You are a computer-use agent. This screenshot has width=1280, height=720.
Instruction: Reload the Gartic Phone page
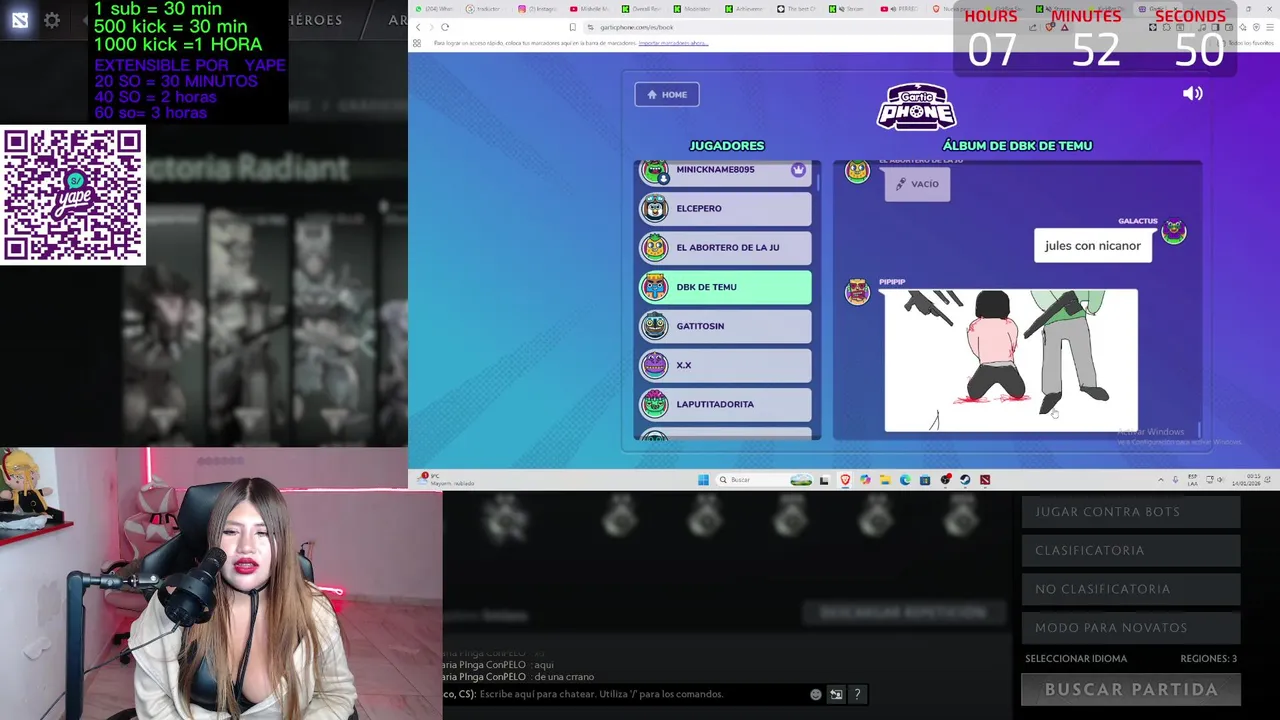point(445,27)
